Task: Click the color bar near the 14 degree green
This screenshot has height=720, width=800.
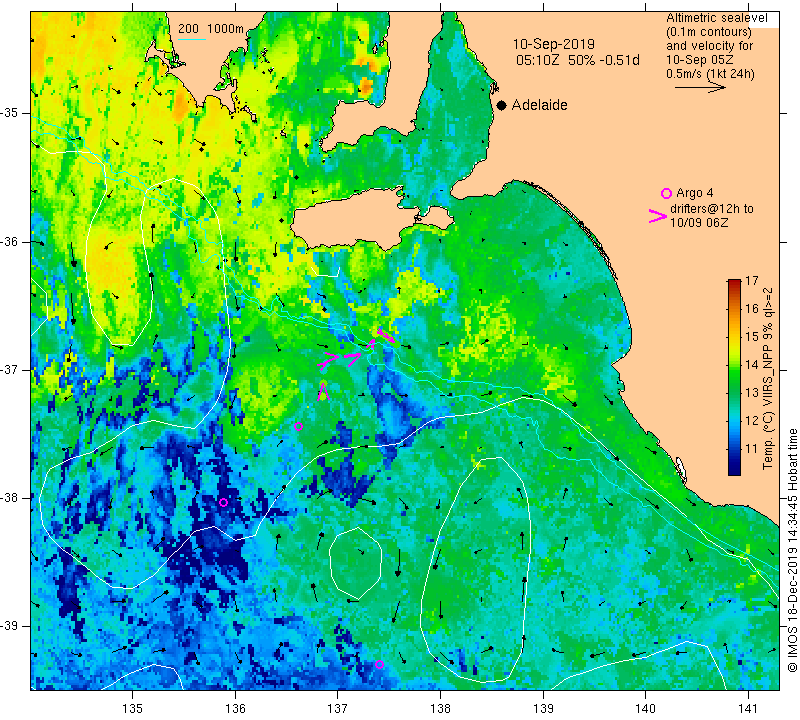Action: point(734,364)
